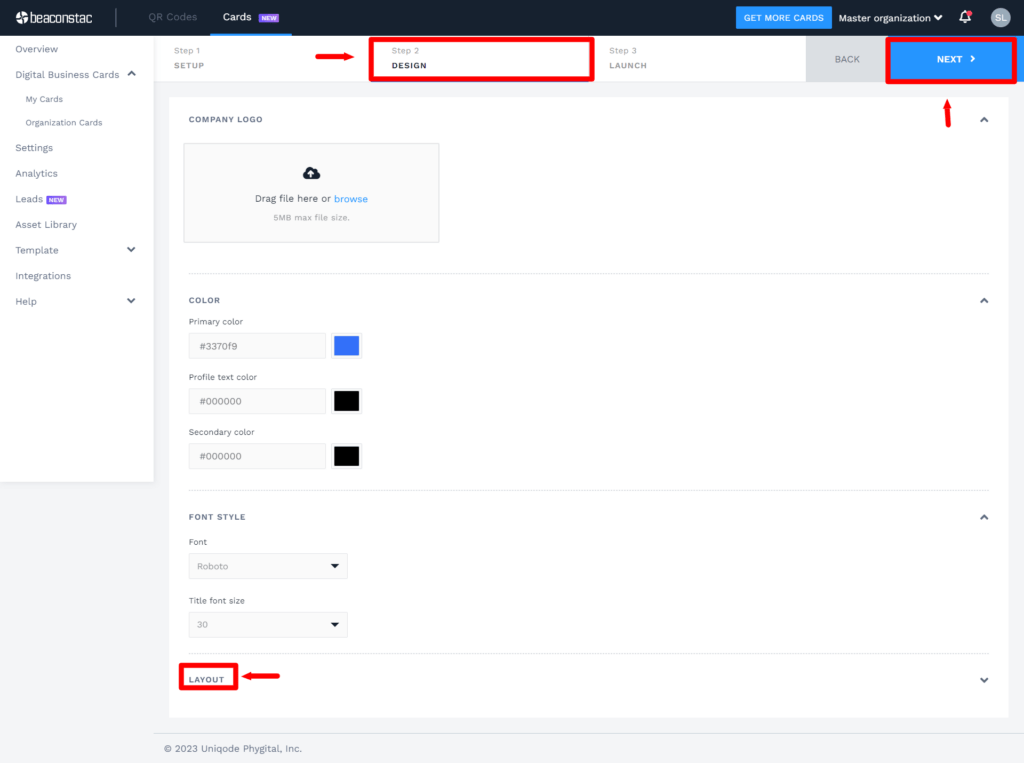This screenshot has height=763, width=1024.
Task: Open the Font dropdown showing Roboto
Action: click(268, 565)
